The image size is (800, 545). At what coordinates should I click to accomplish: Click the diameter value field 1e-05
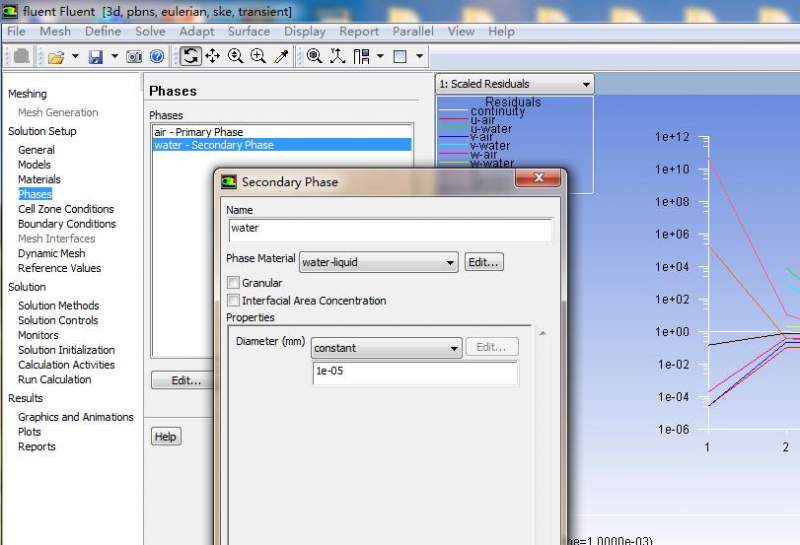pyautogui.click(x=415, y=373)
